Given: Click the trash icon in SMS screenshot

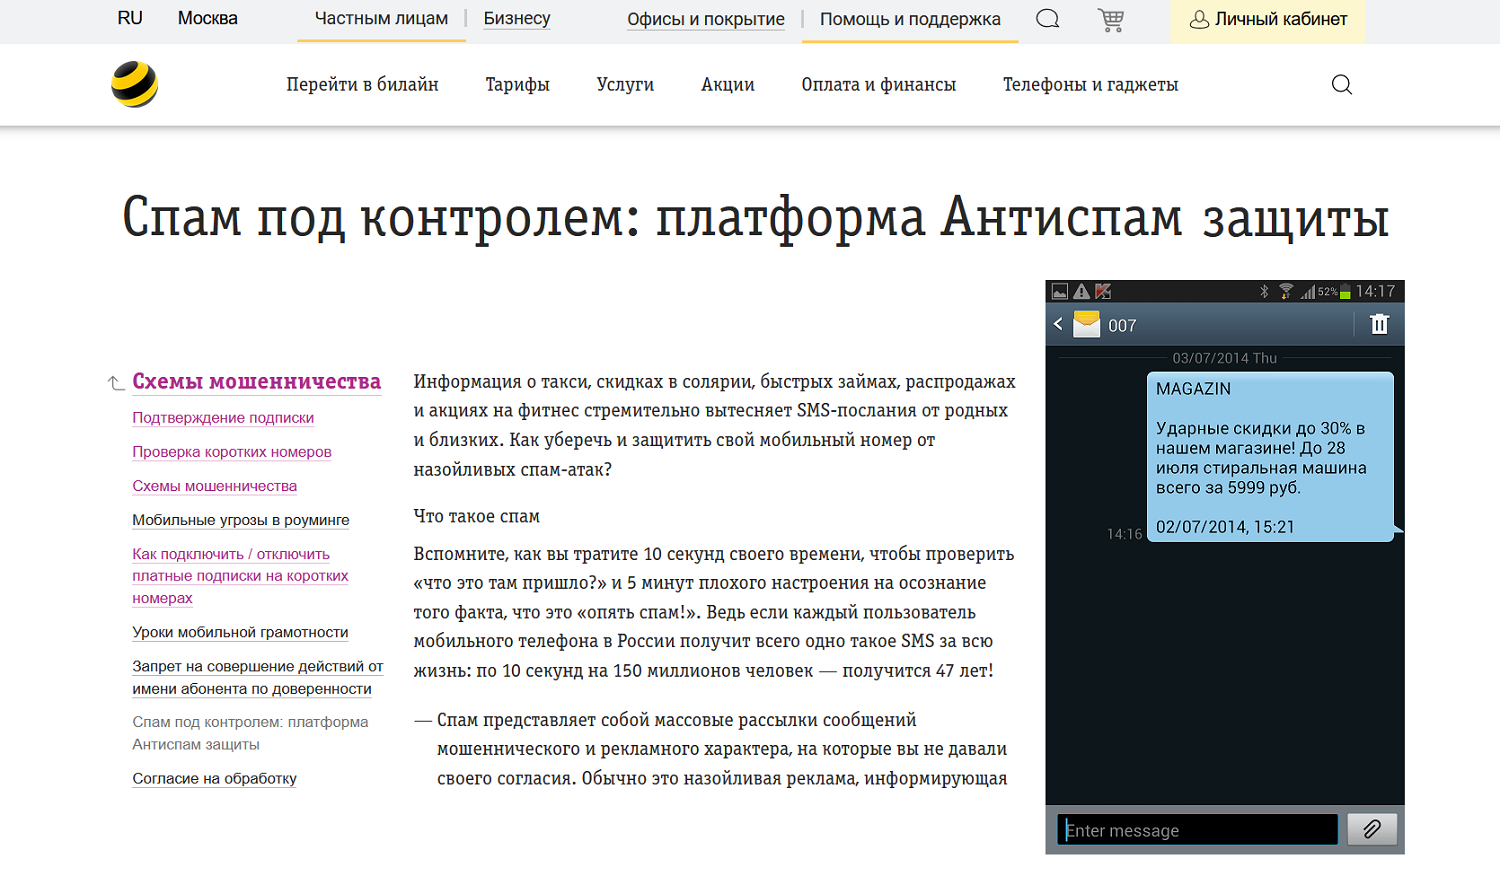Looking at the screenshot, I should 1379,324.
